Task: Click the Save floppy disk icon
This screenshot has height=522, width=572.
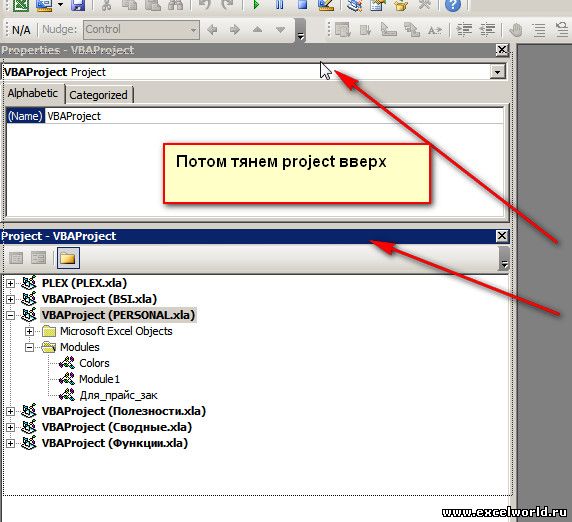Action: (78, 5)
